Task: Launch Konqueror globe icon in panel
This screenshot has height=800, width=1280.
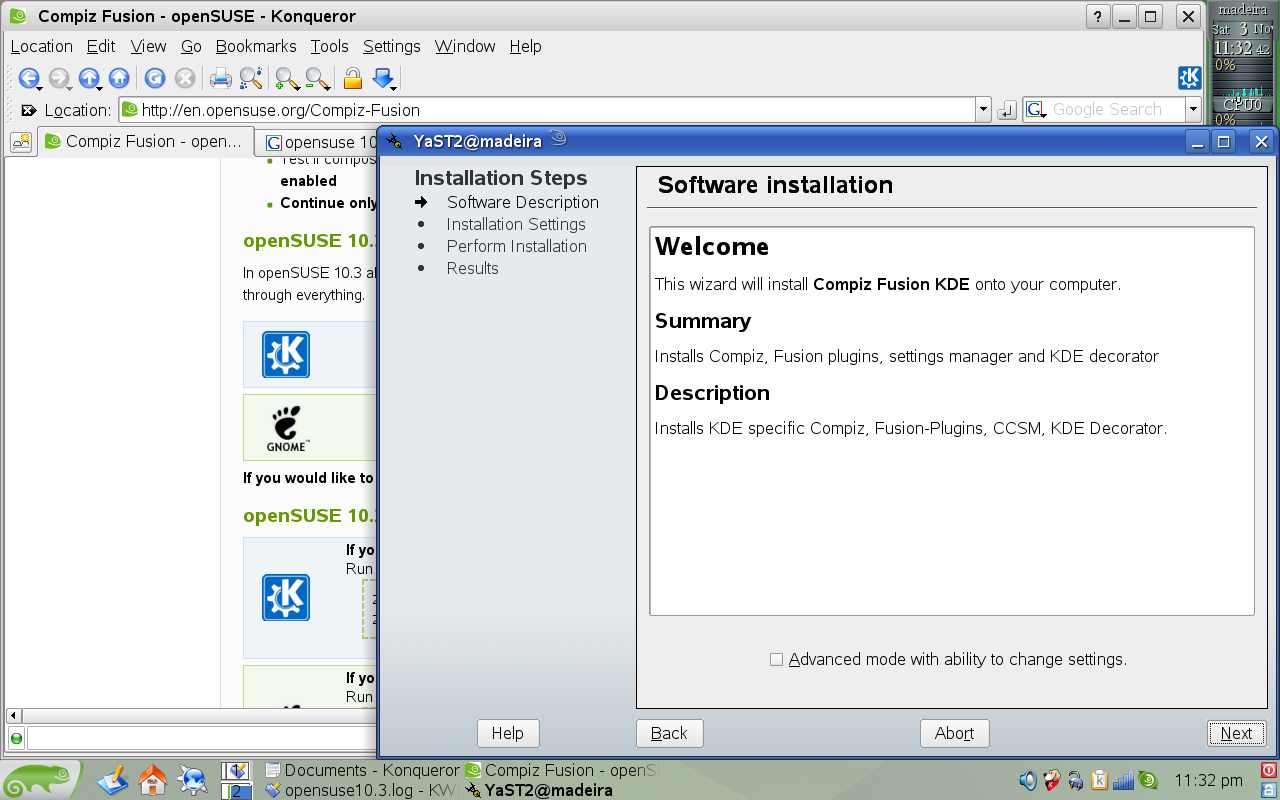Action: tap(192, 779)
